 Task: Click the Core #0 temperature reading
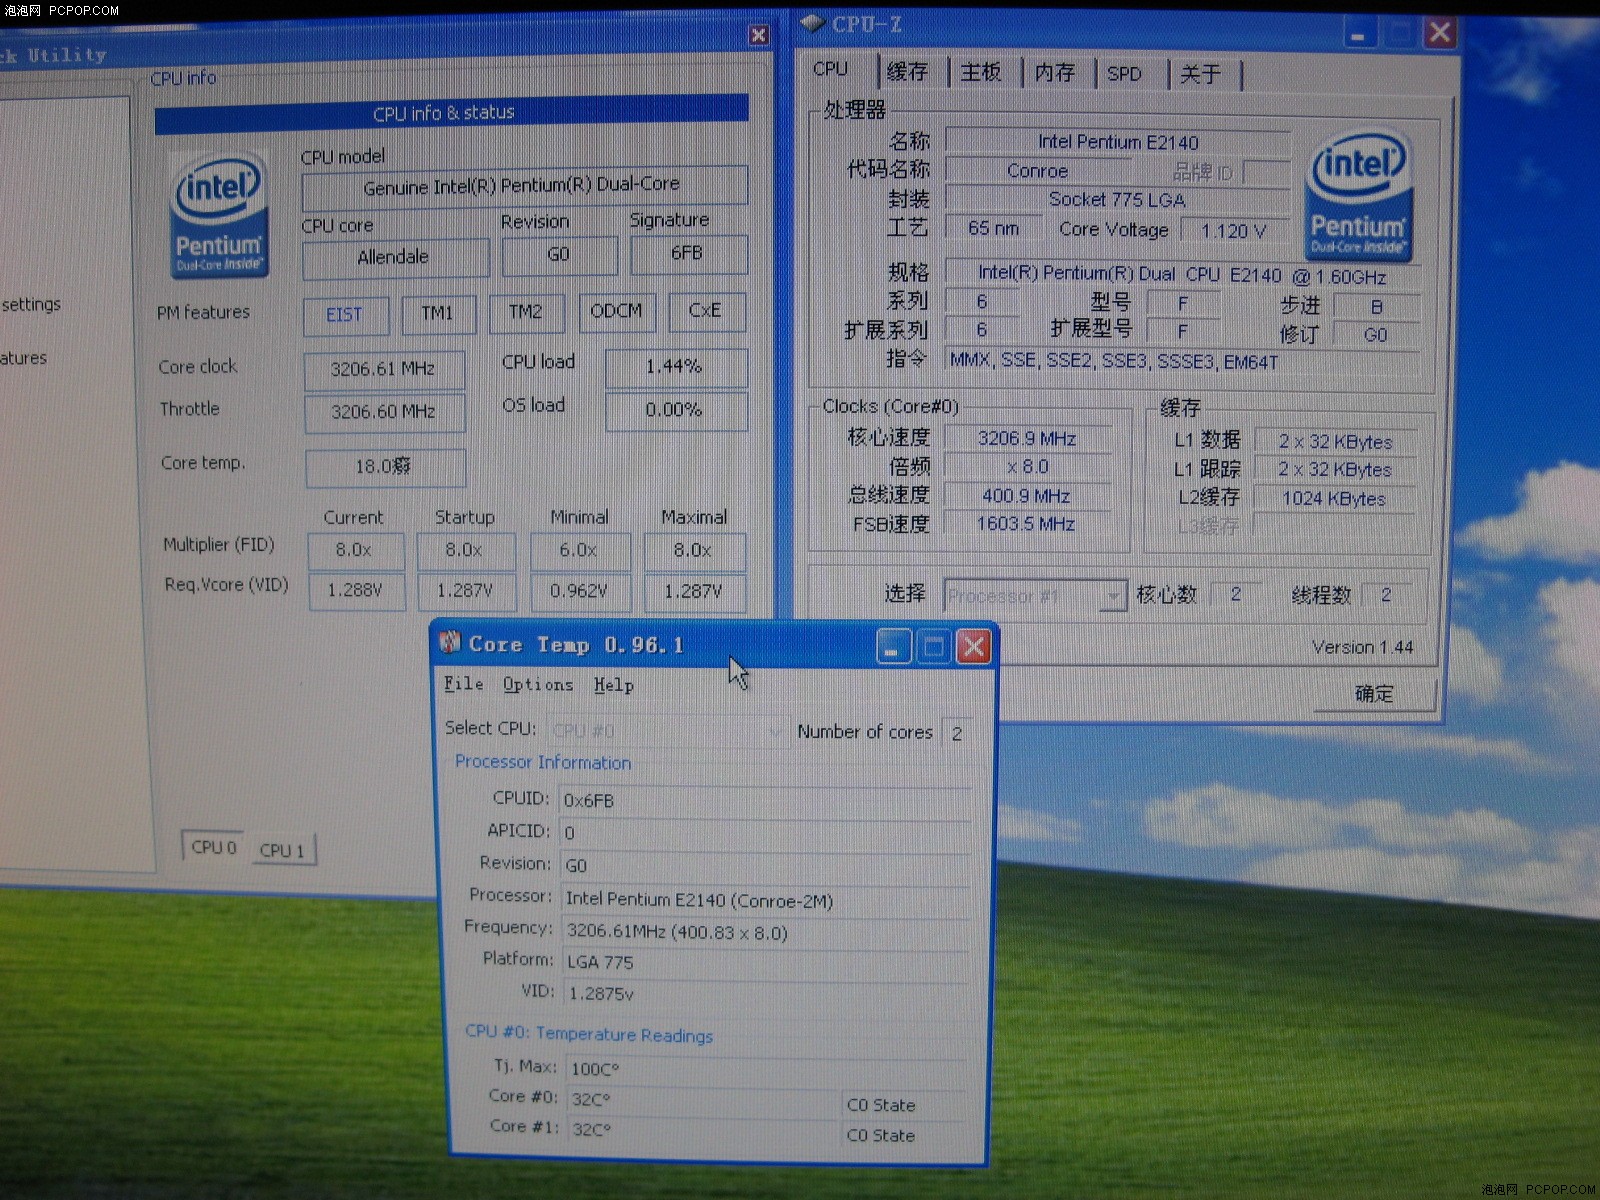pos(704,1099)
